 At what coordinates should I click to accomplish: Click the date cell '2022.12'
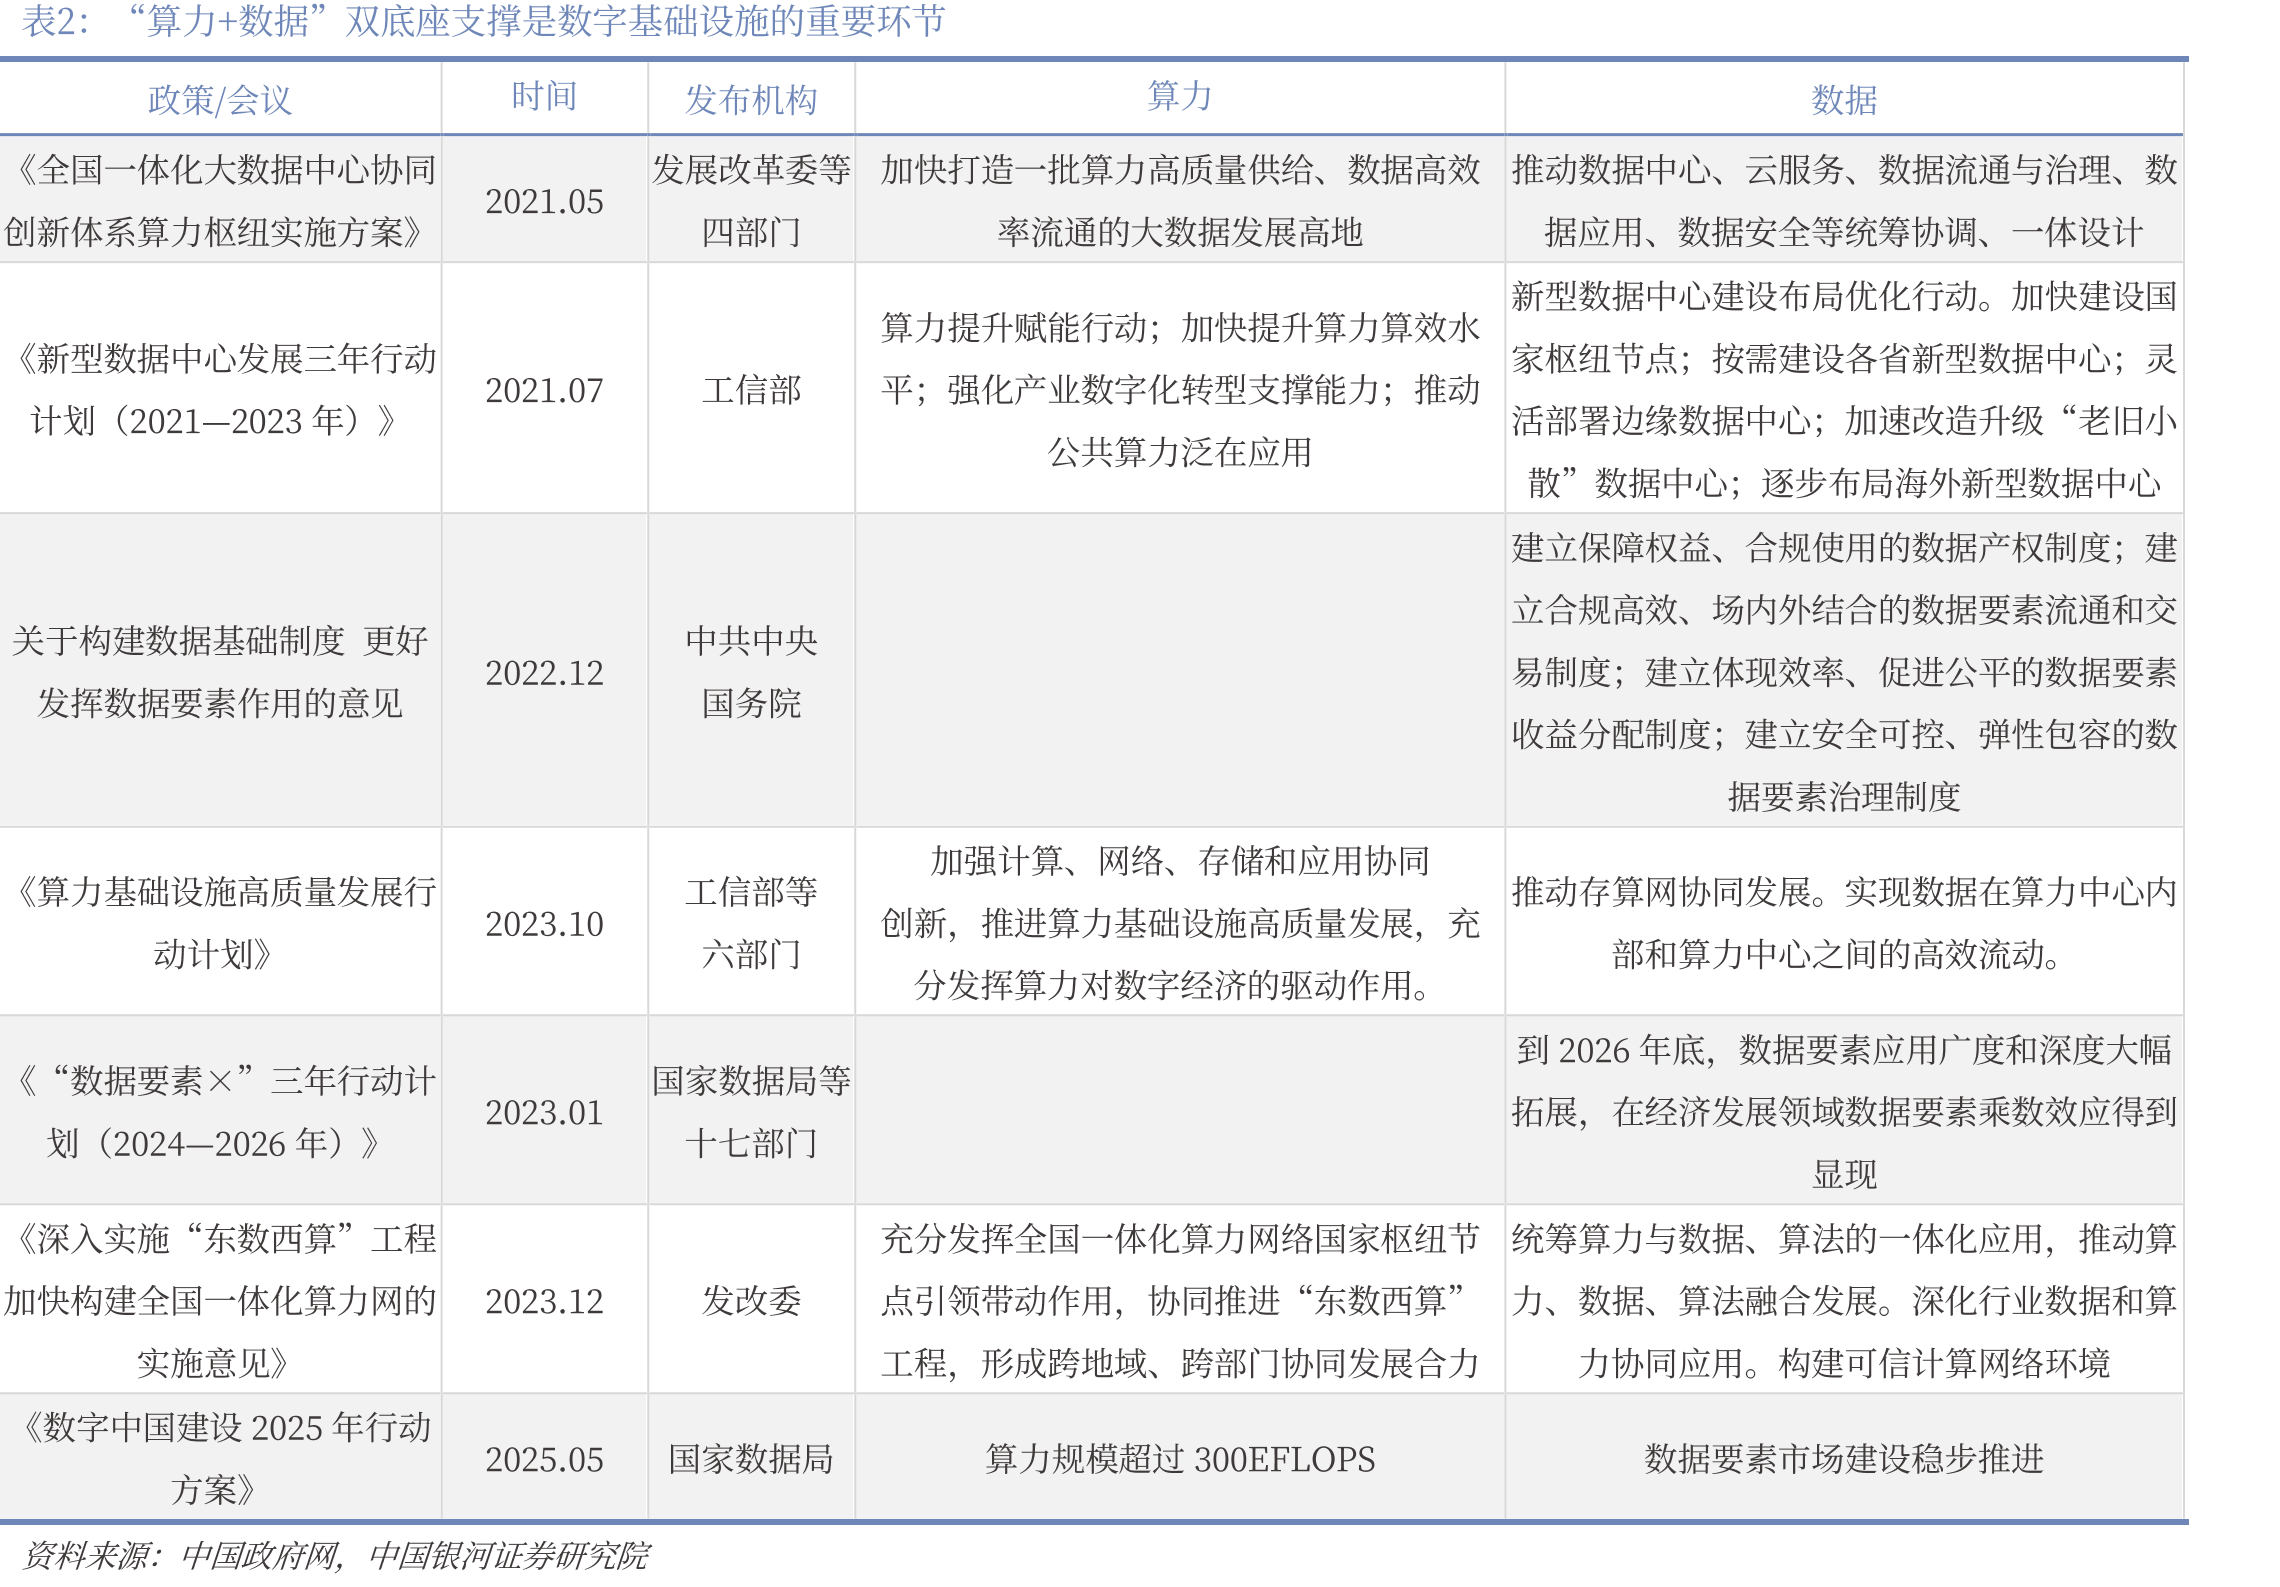544,673
